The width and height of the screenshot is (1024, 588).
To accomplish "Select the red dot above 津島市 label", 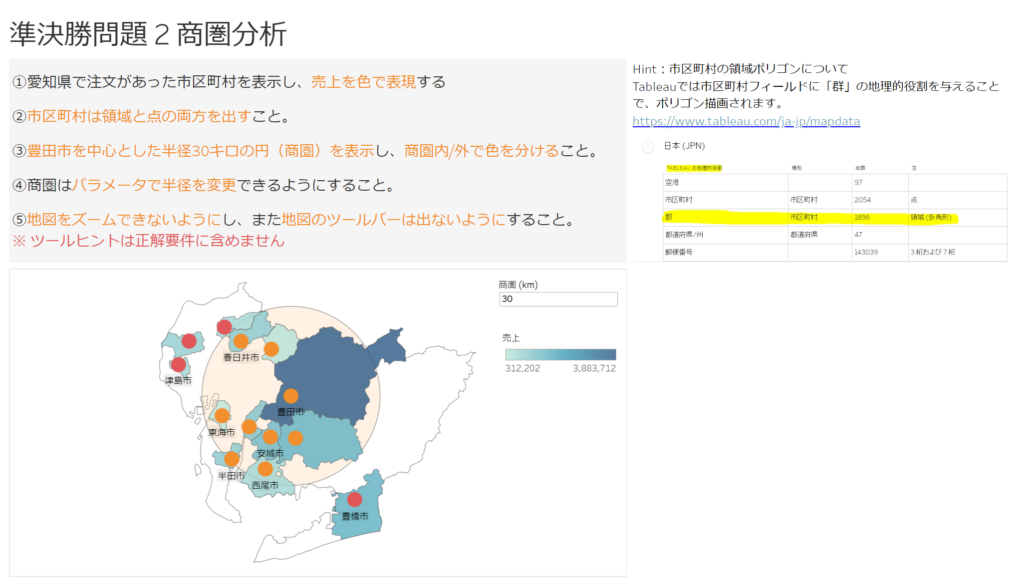I will point(178,365).
